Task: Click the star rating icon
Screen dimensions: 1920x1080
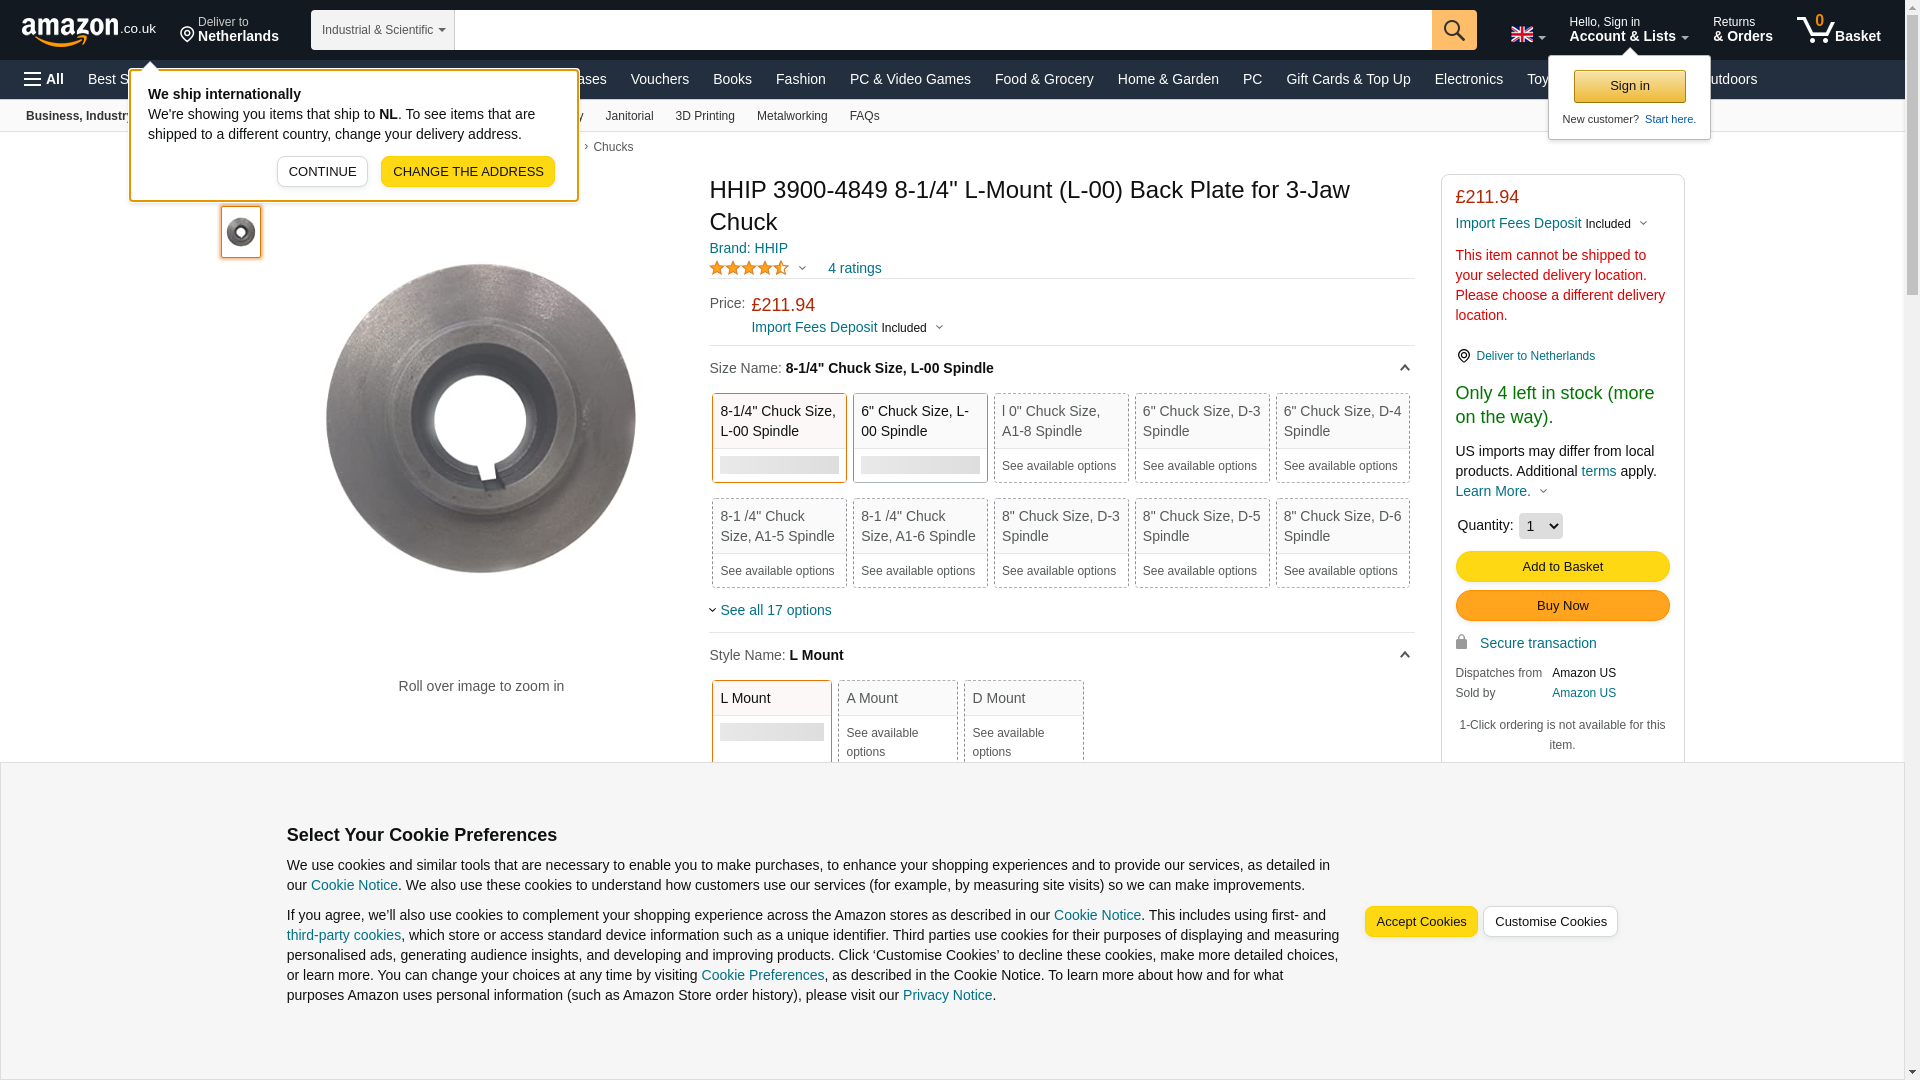Action: [749, 268]
